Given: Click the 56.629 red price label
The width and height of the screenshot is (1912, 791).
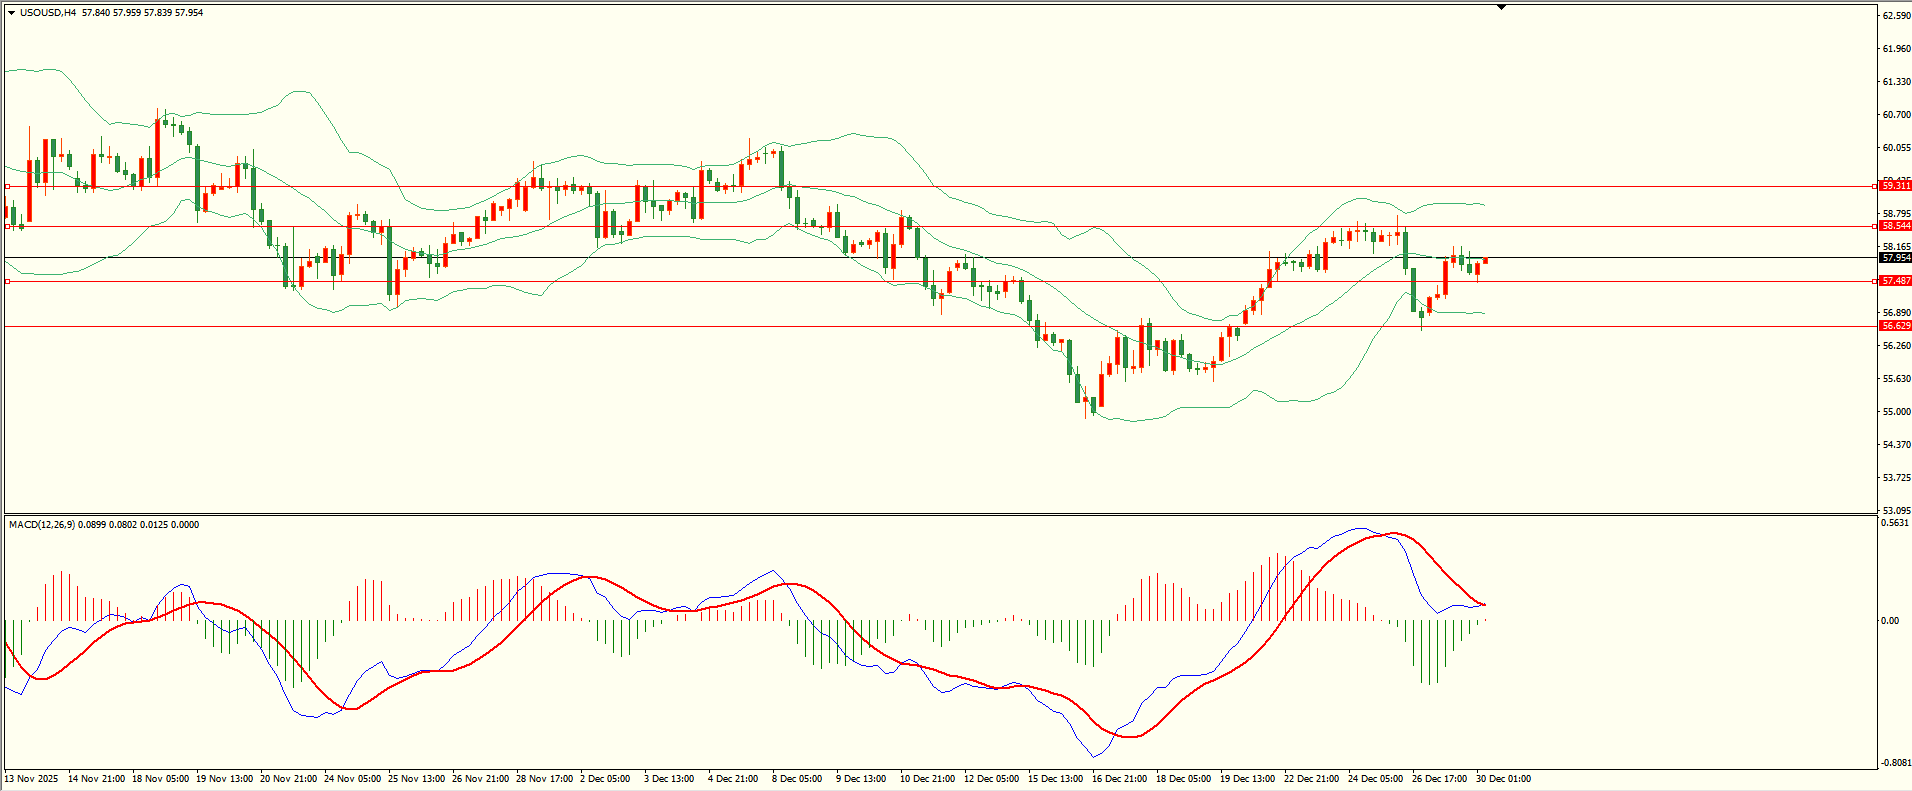Looking at the screenshot, I should [1895, 326].
